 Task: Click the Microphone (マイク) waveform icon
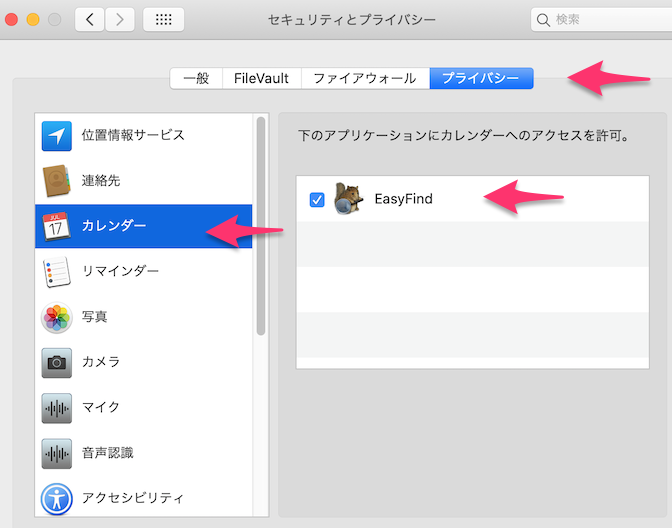tap(57, 408)
